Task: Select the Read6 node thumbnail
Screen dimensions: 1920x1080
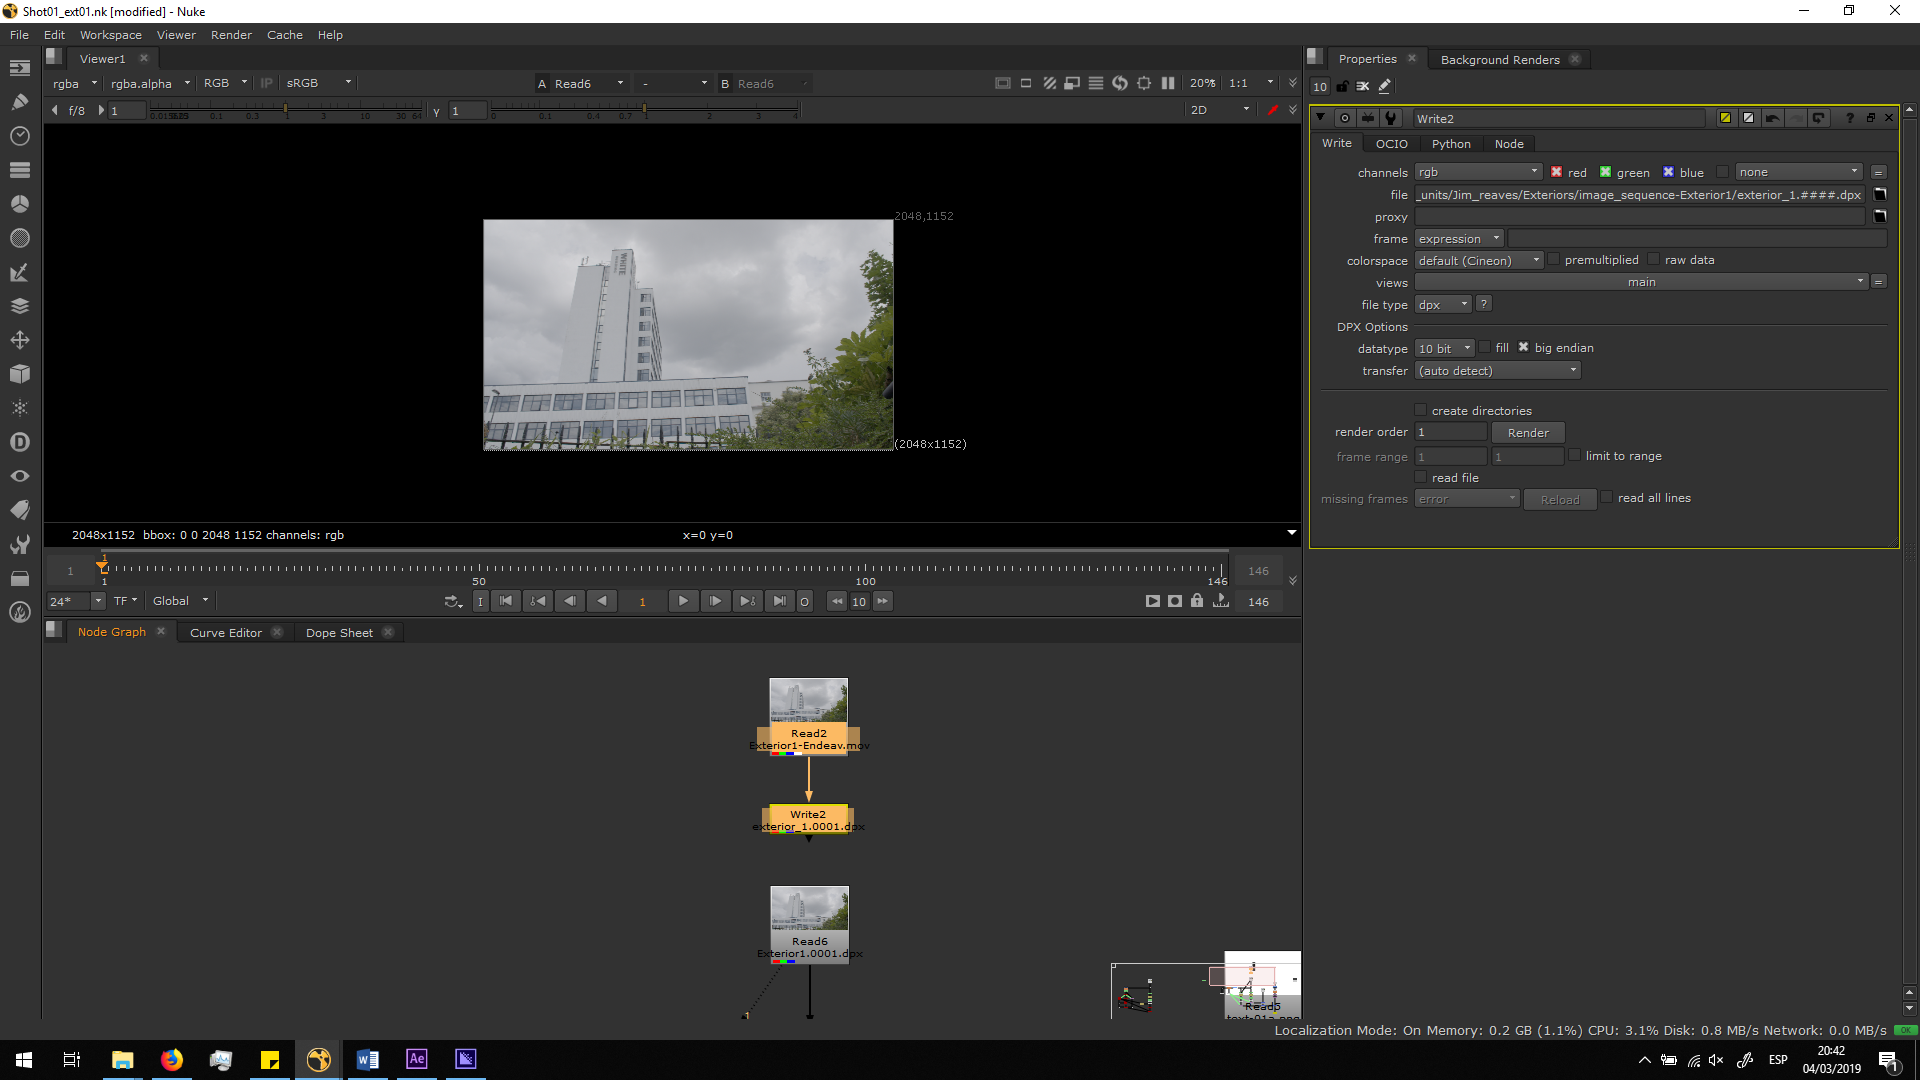Action: click(809, 908)
